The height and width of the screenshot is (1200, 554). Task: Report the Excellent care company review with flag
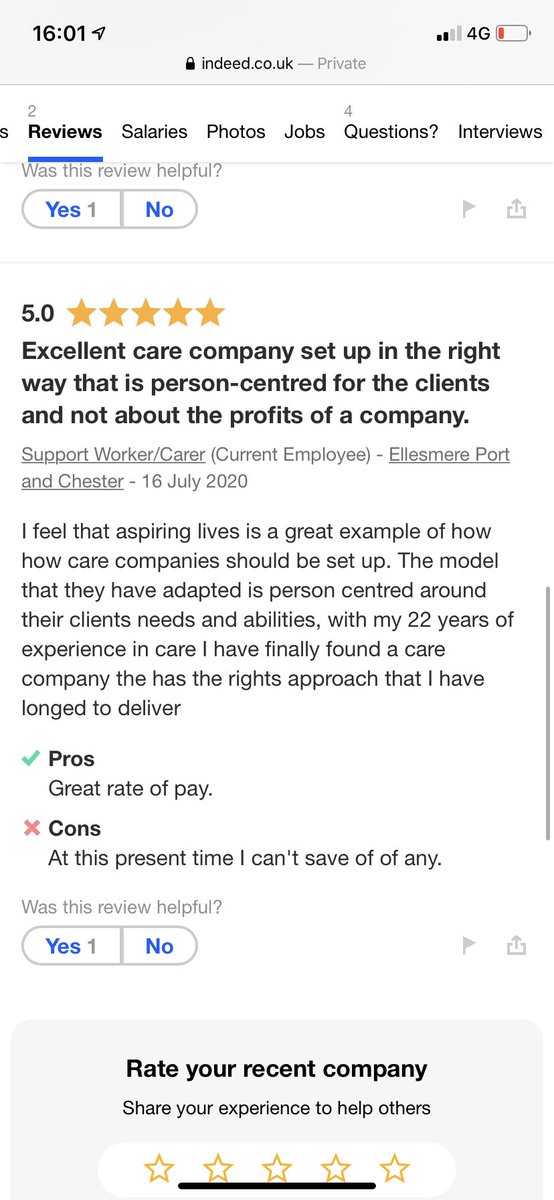pos(469,945)
